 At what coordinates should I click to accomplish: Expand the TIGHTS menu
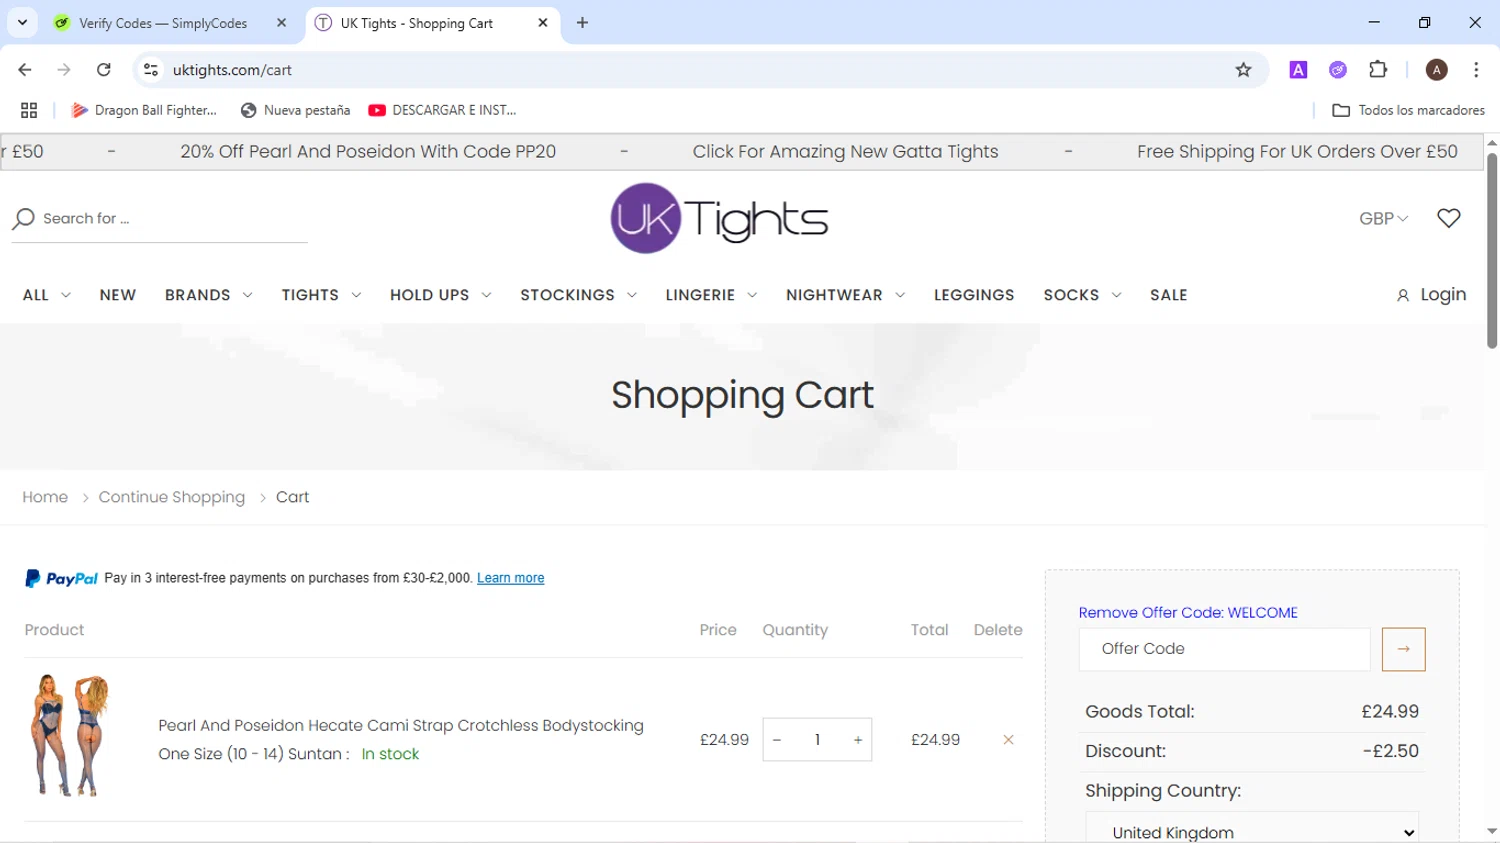pyautogui.click(x=322, y=295)
